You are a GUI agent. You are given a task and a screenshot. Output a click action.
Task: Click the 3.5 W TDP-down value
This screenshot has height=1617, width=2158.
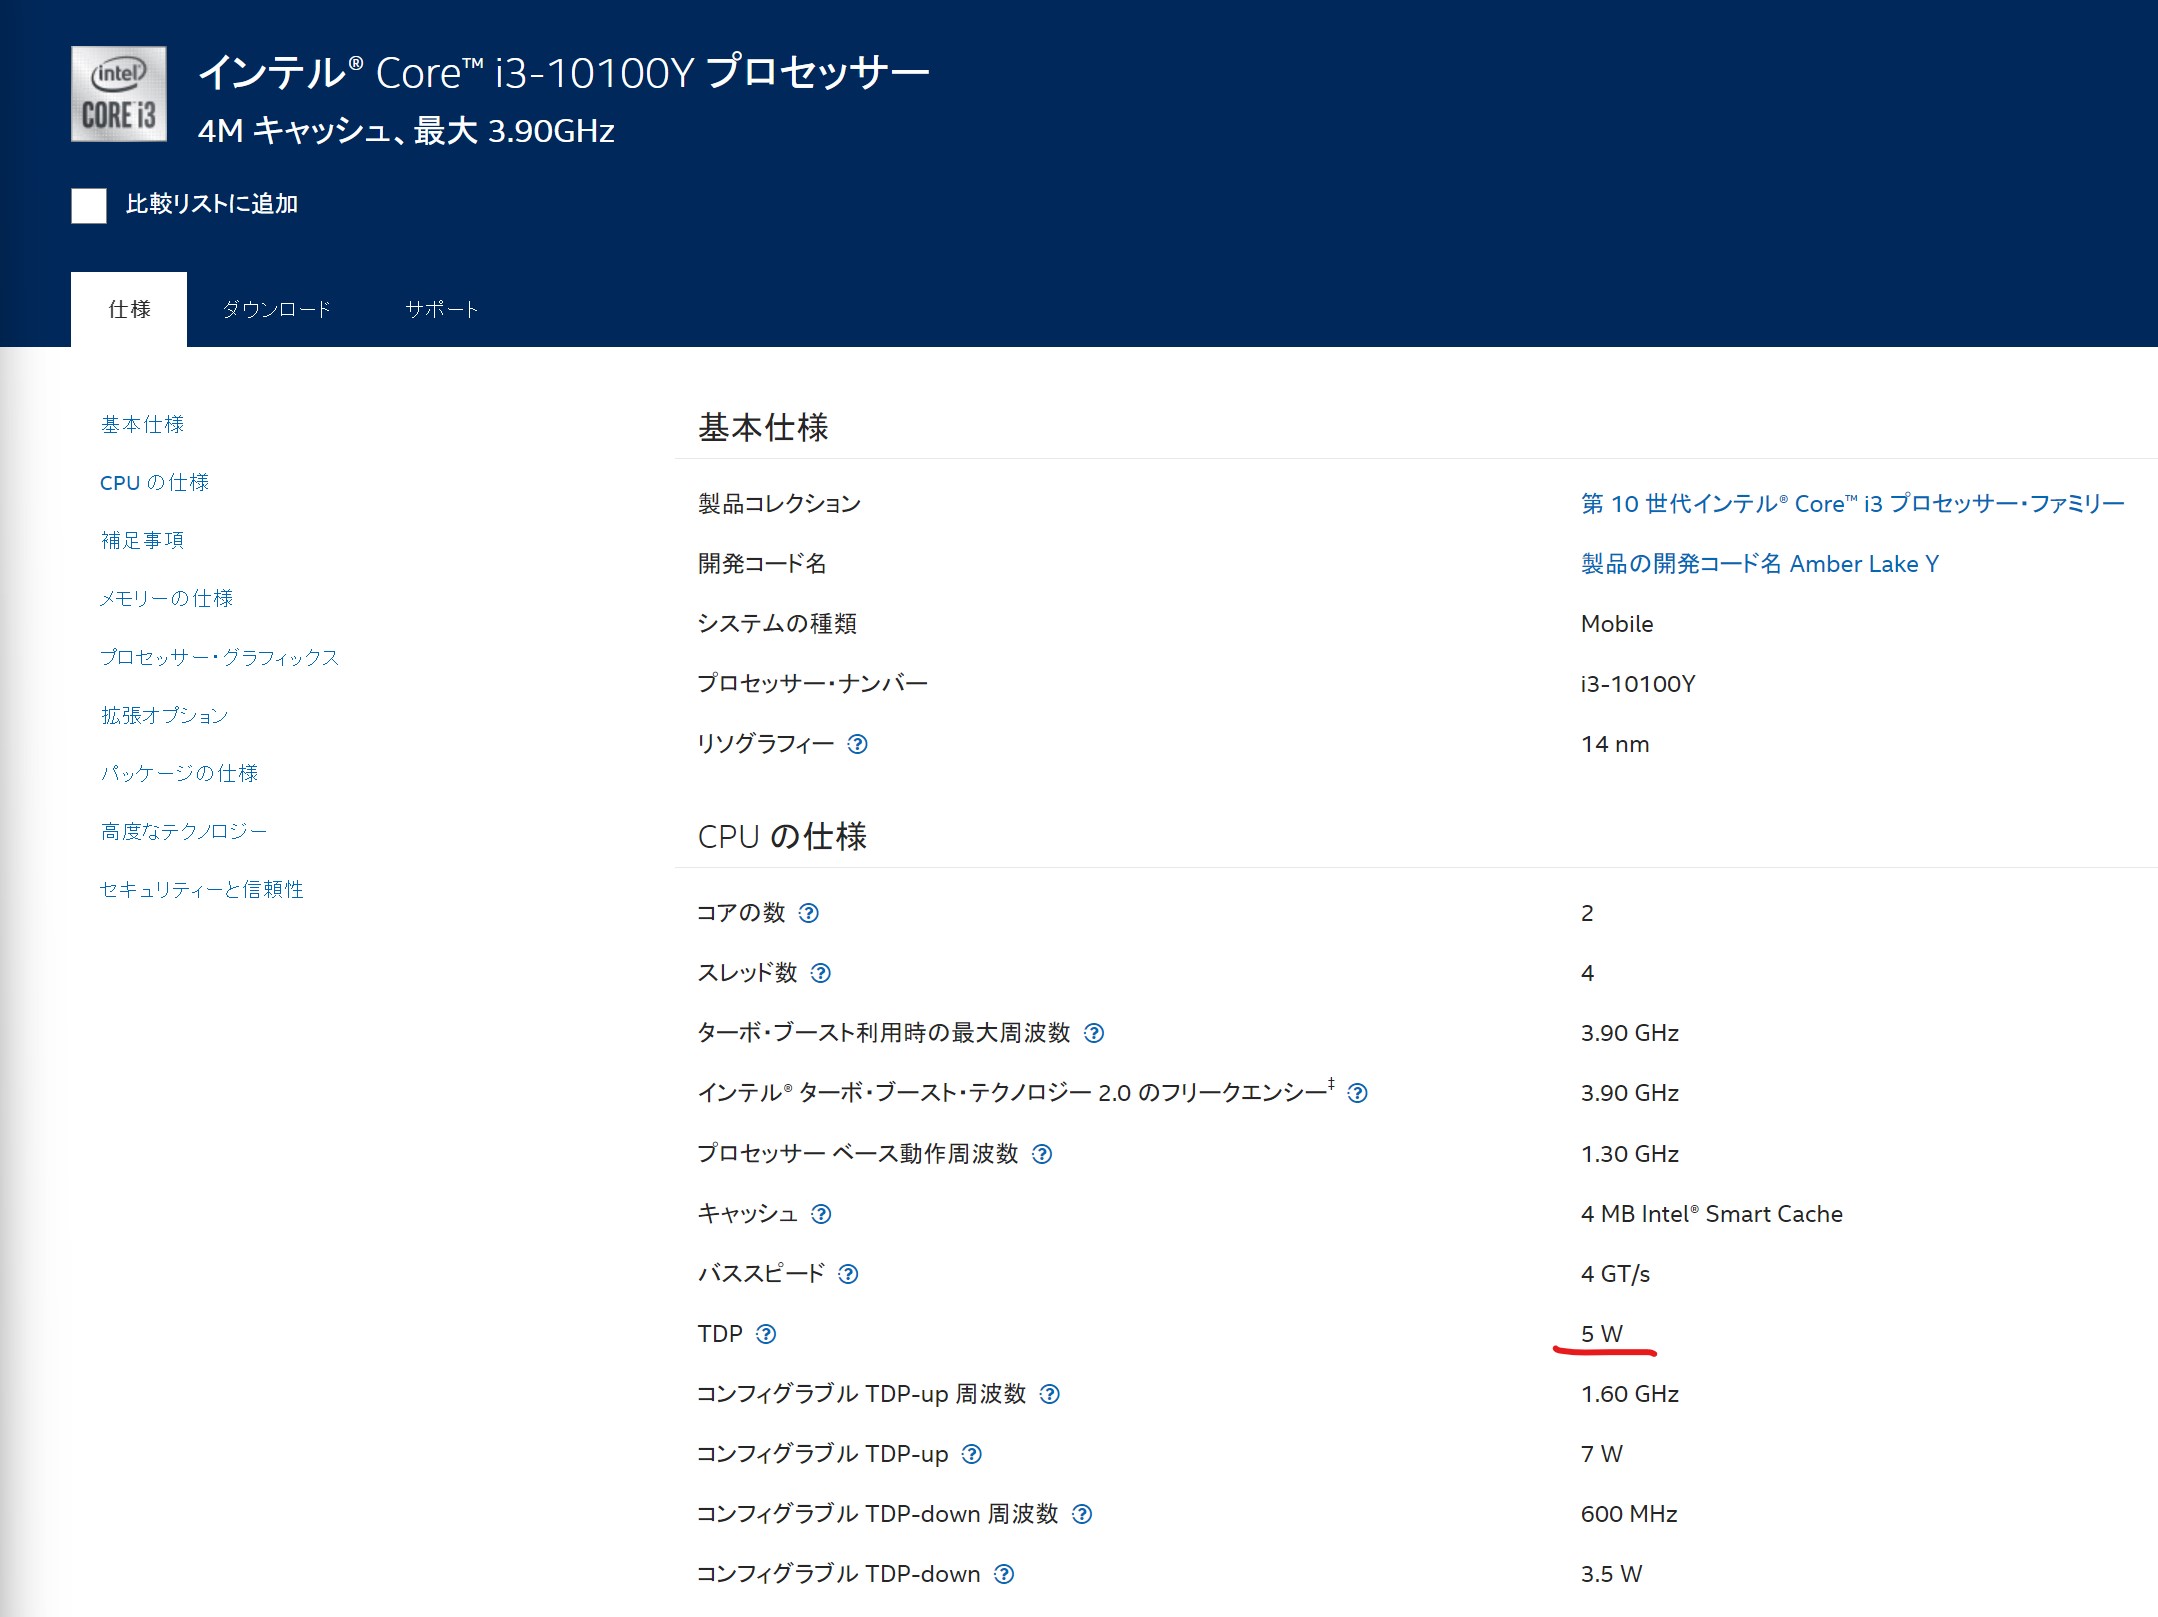click(x=1611, y=1574)
